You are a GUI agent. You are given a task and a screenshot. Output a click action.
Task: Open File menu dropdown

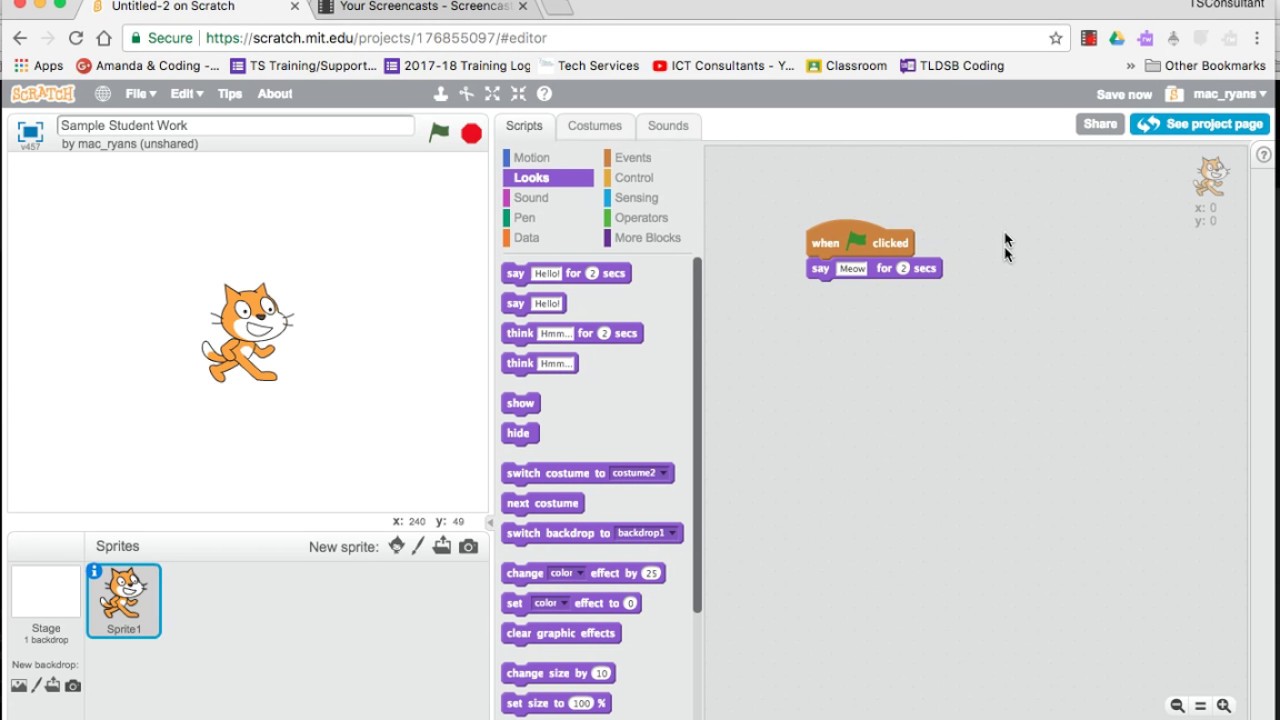(x=141, y=94)
